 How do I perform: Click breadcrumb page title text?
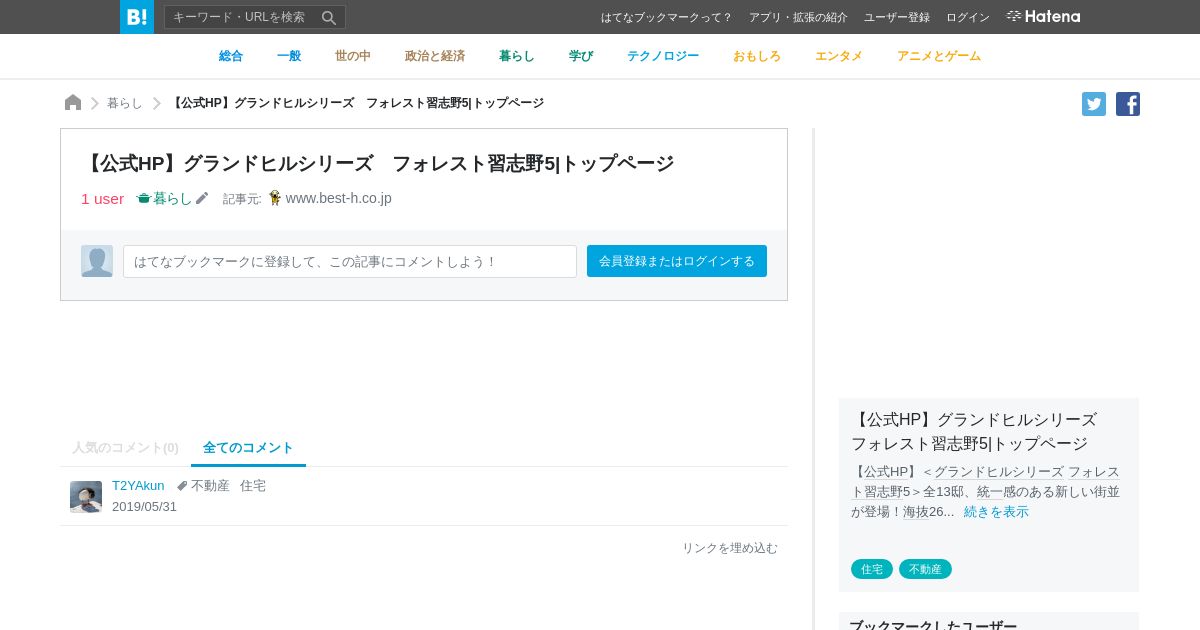pos(357,103)
